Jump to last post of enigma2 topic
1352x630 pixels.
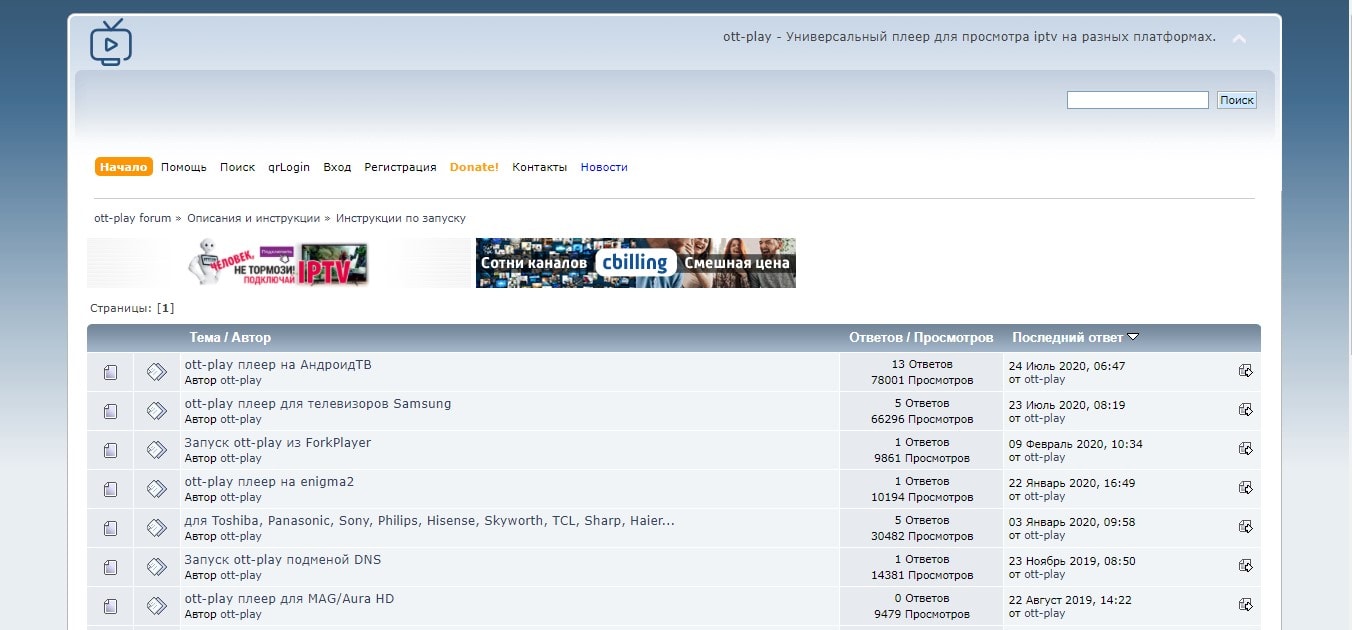coord(1245,488)
